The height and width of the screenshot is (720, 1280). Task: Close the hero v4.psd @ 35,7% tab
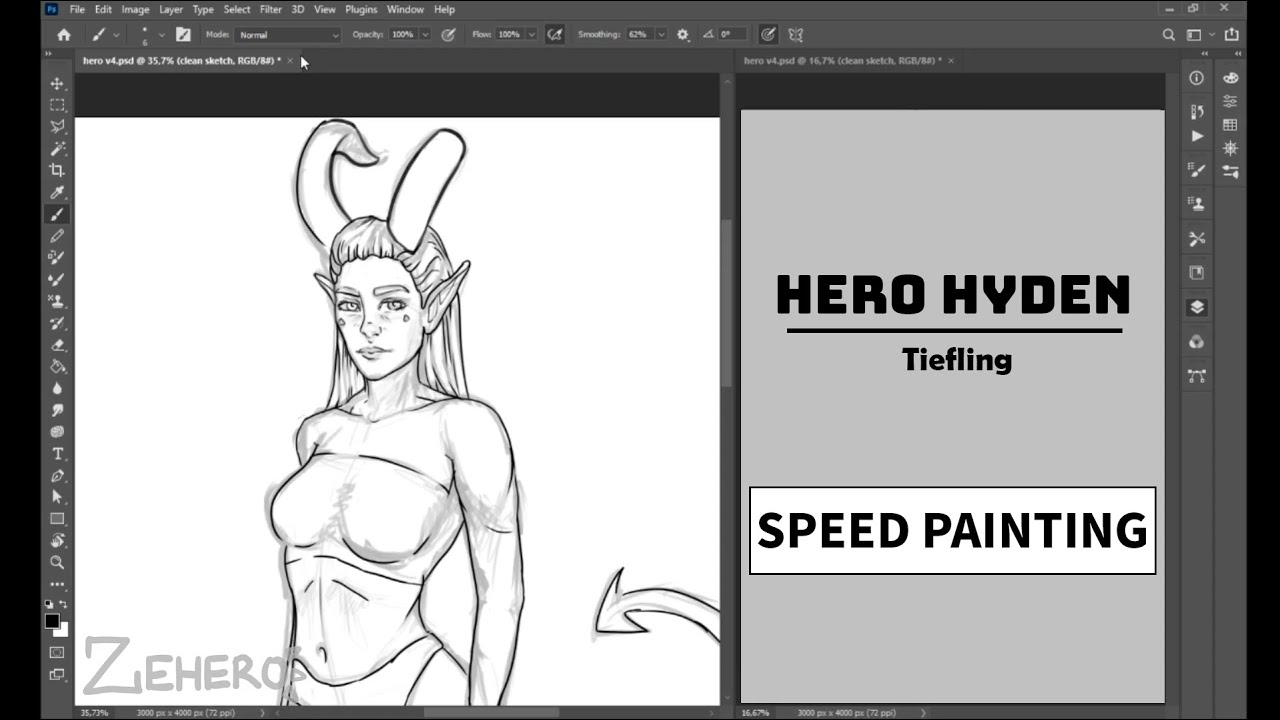(290, 61)
